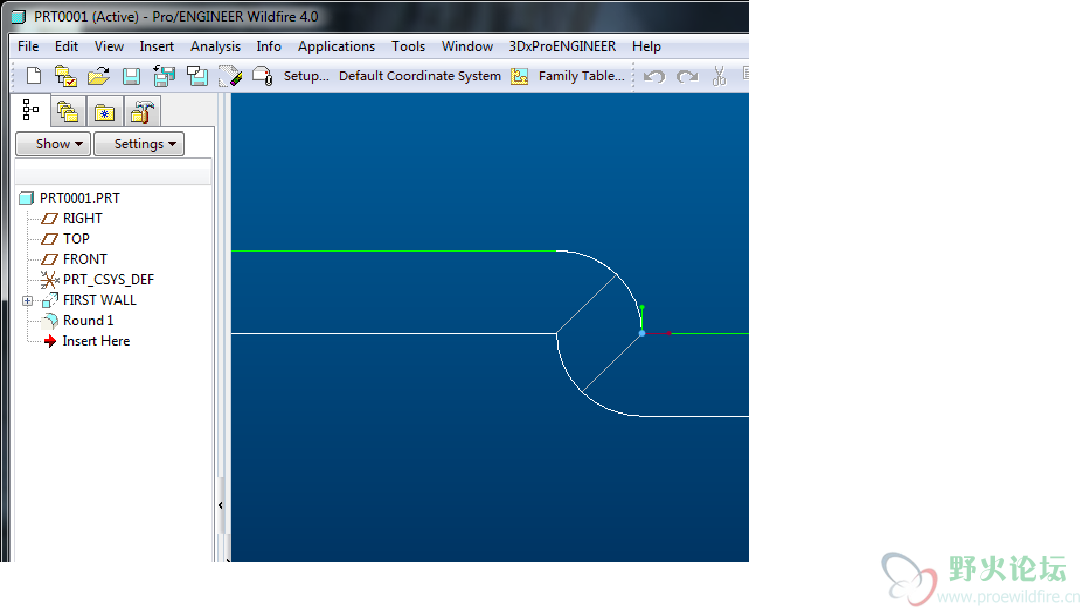The height and width of the screenshot is (615, 1090).
Task: Select the PRT_CSYS_DEF coordinate system
Action: pyautogui.click(x=108, y=280)
